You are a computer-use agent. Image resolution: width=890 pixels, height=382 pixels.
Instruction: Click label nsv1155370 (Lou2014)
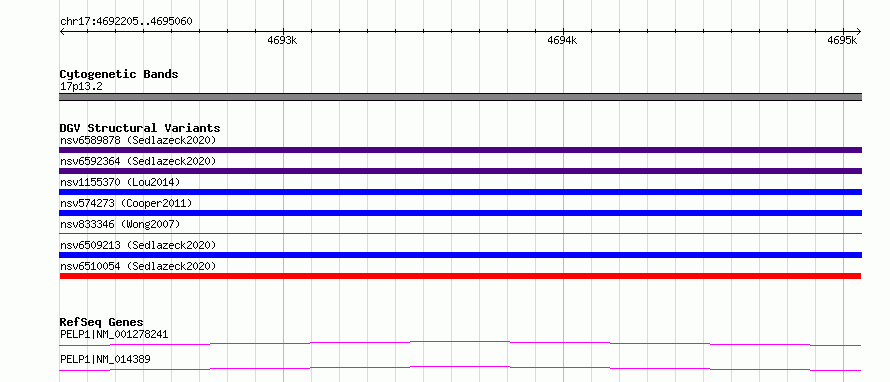coord(120,182)
